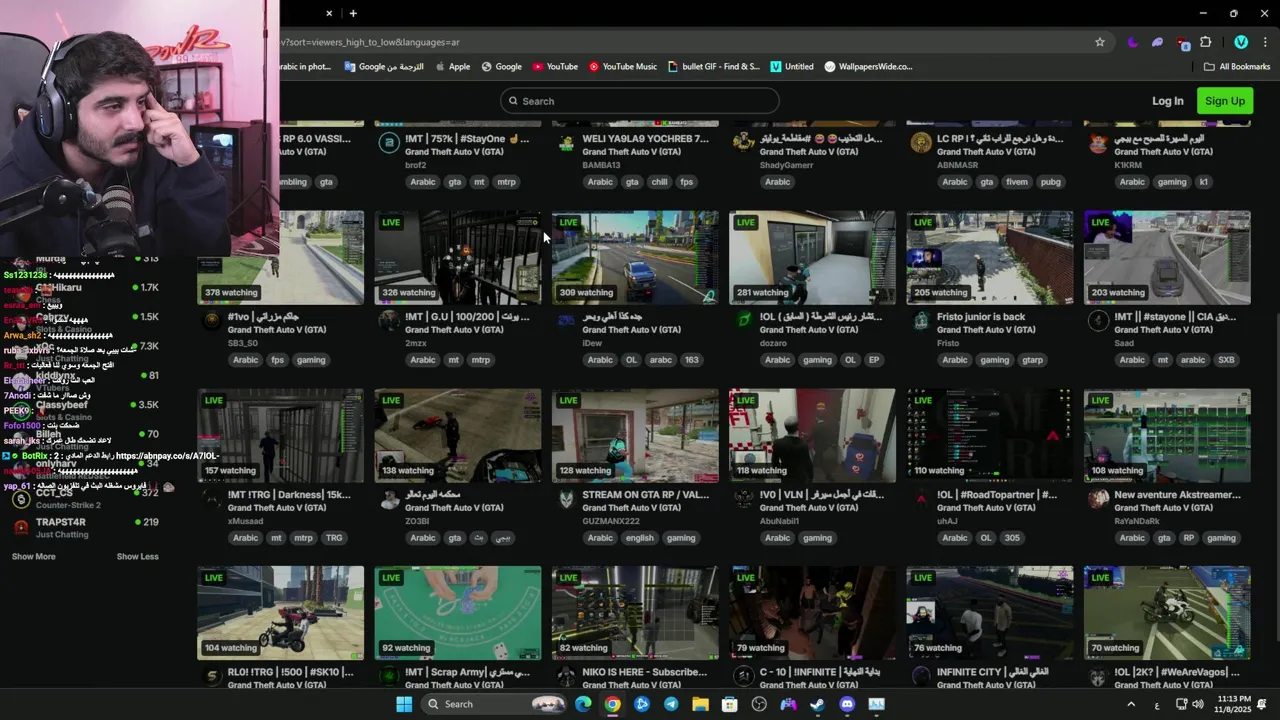The width and height of the screenshot is (1280, 720).
Task: Open the All Bookmarks folder
Action: (1237, 67)
